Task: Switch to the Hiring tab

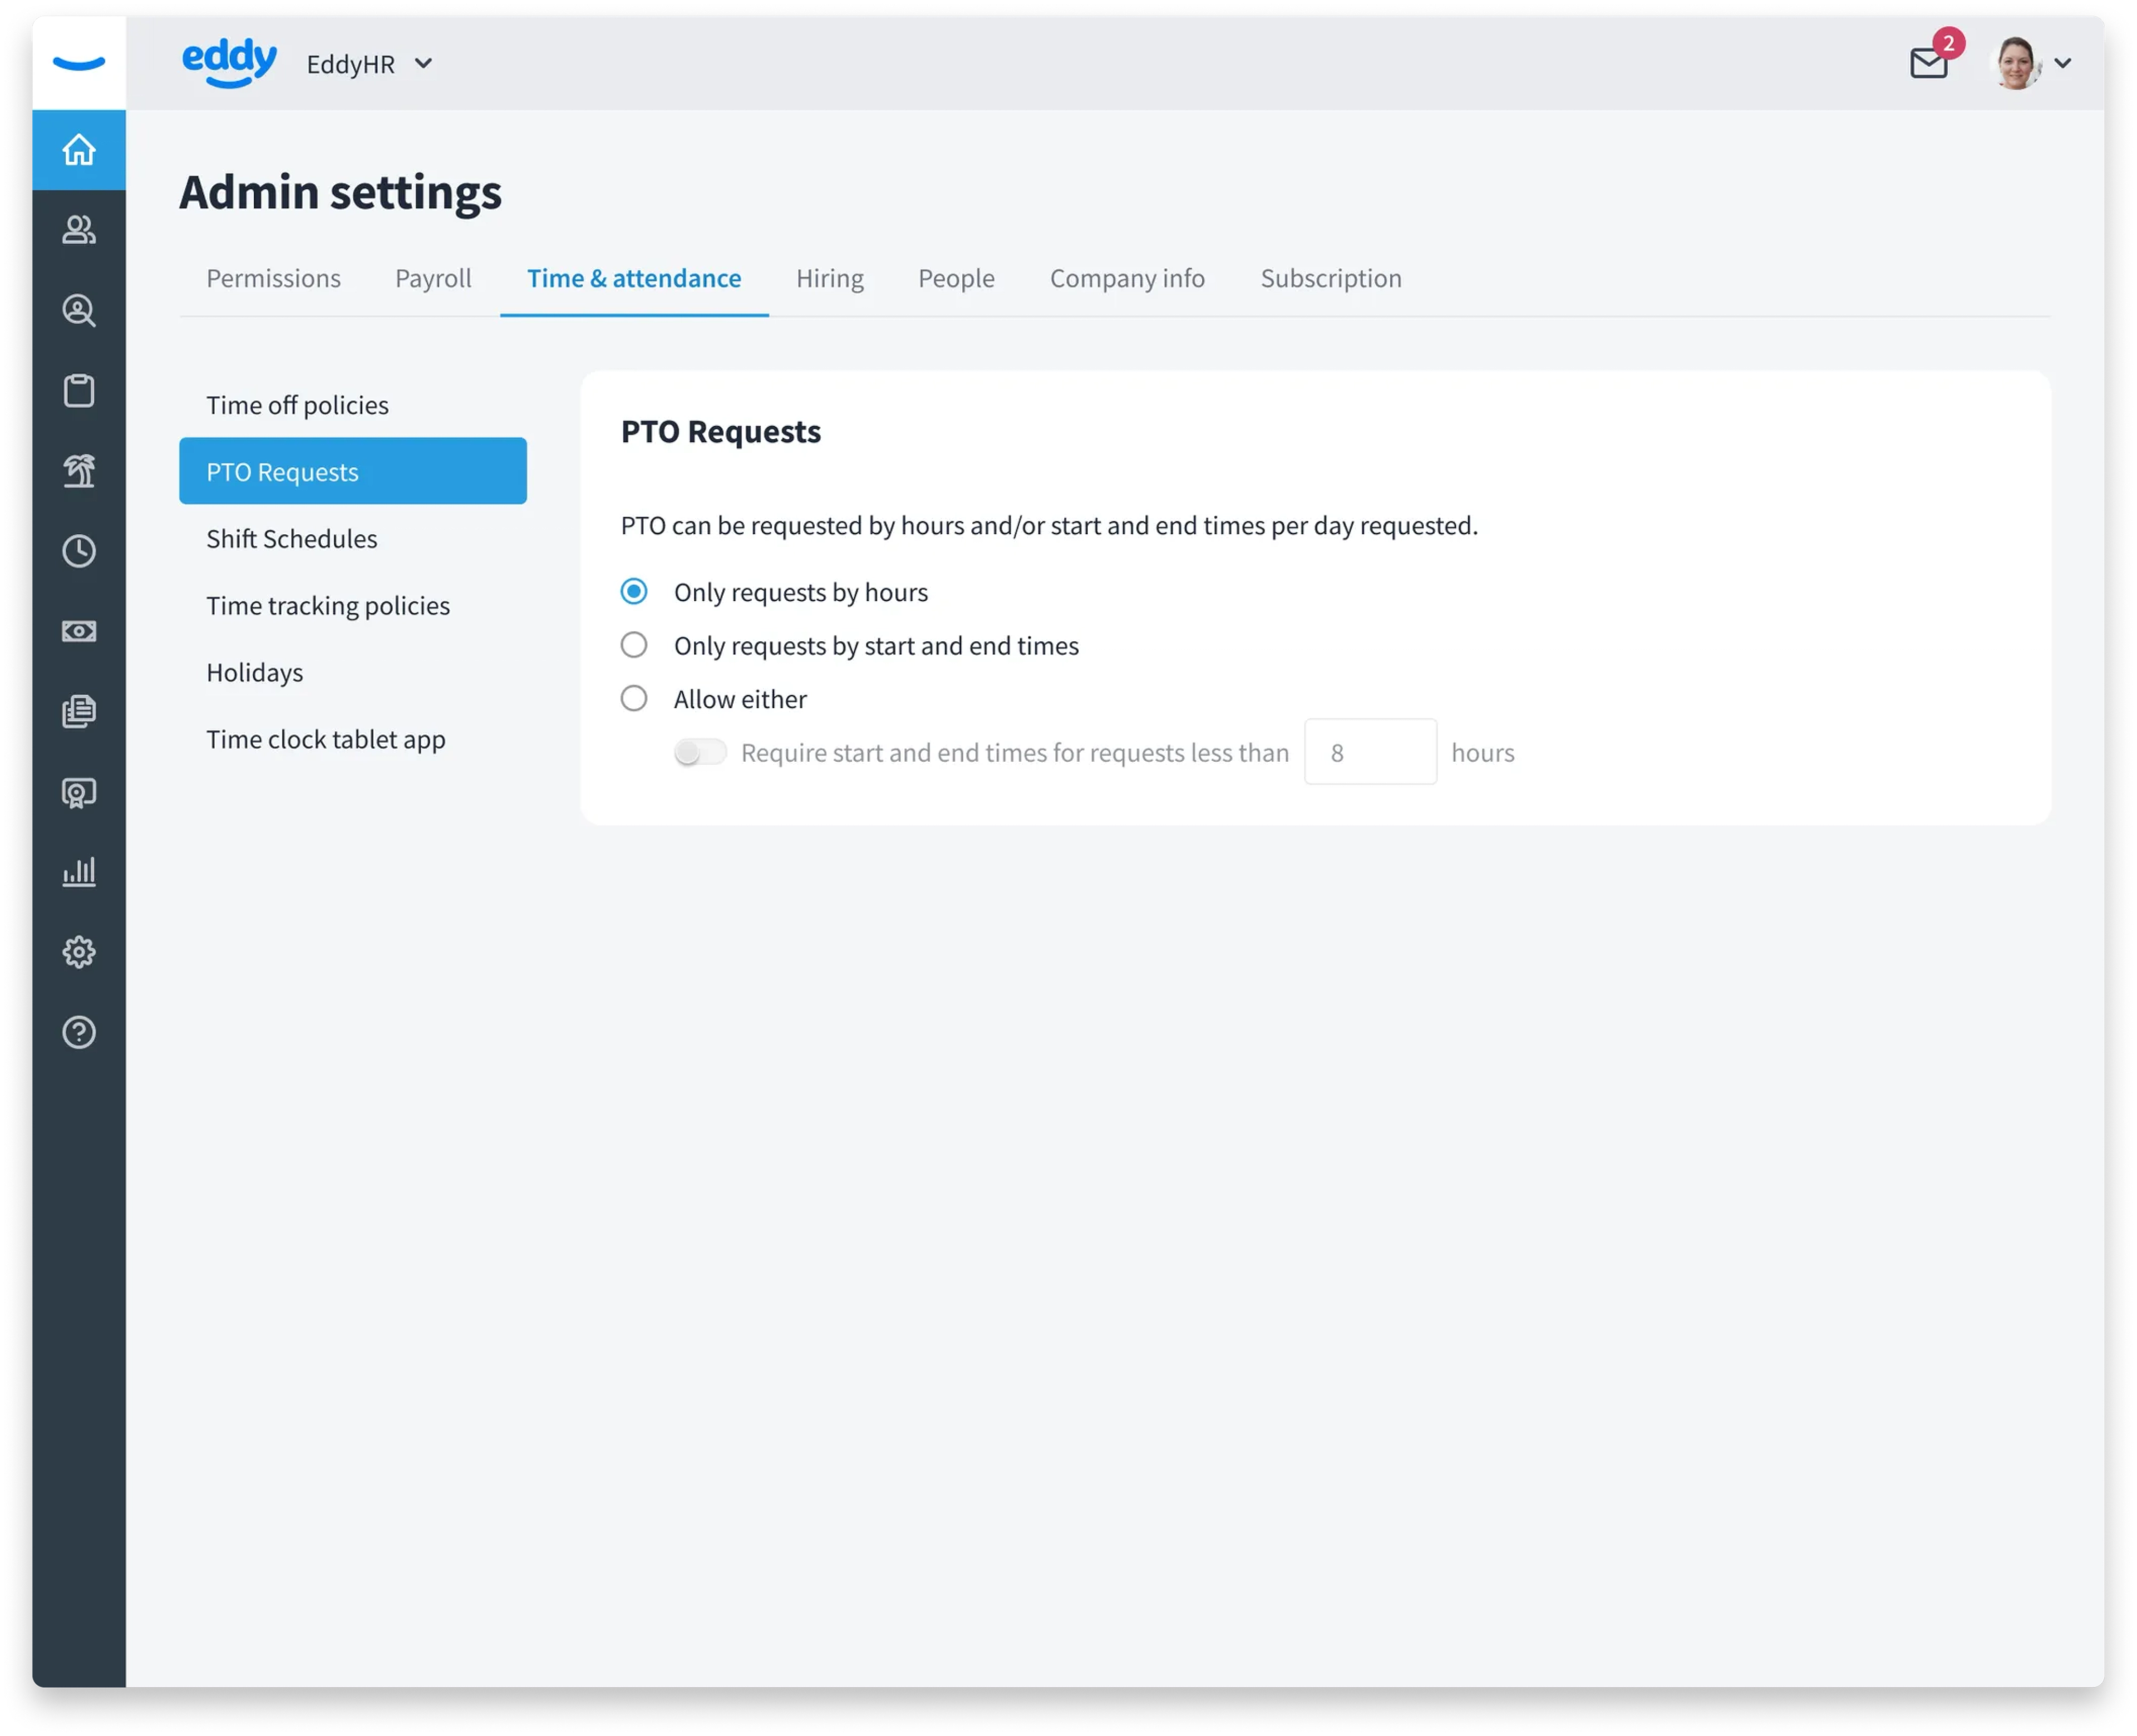Action: 829,278
